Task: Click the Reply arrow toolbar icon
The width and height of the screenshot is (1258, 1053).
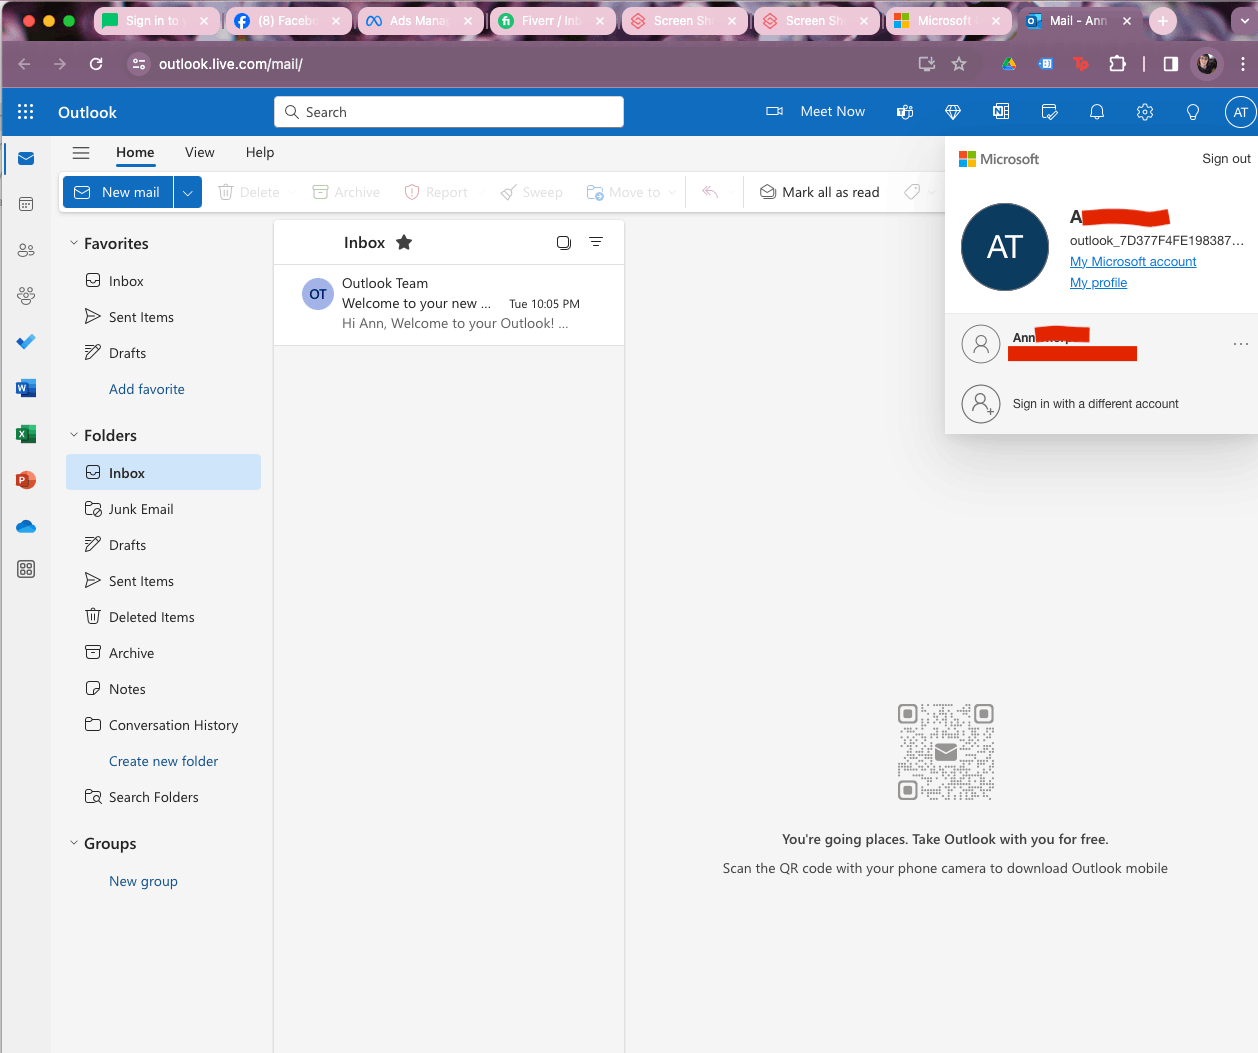Action: 711,192
